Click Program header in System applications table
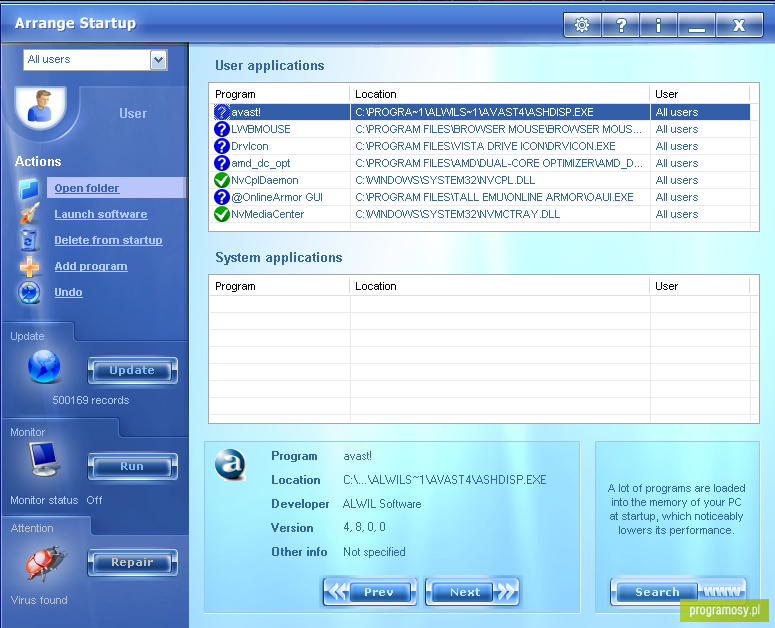 (280, 286)
